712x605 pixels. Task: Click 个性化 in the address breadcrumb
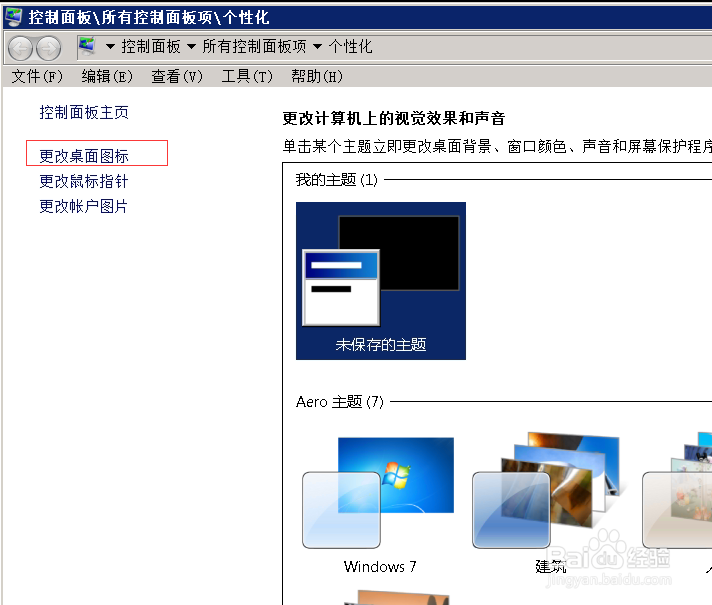(350, 46)
